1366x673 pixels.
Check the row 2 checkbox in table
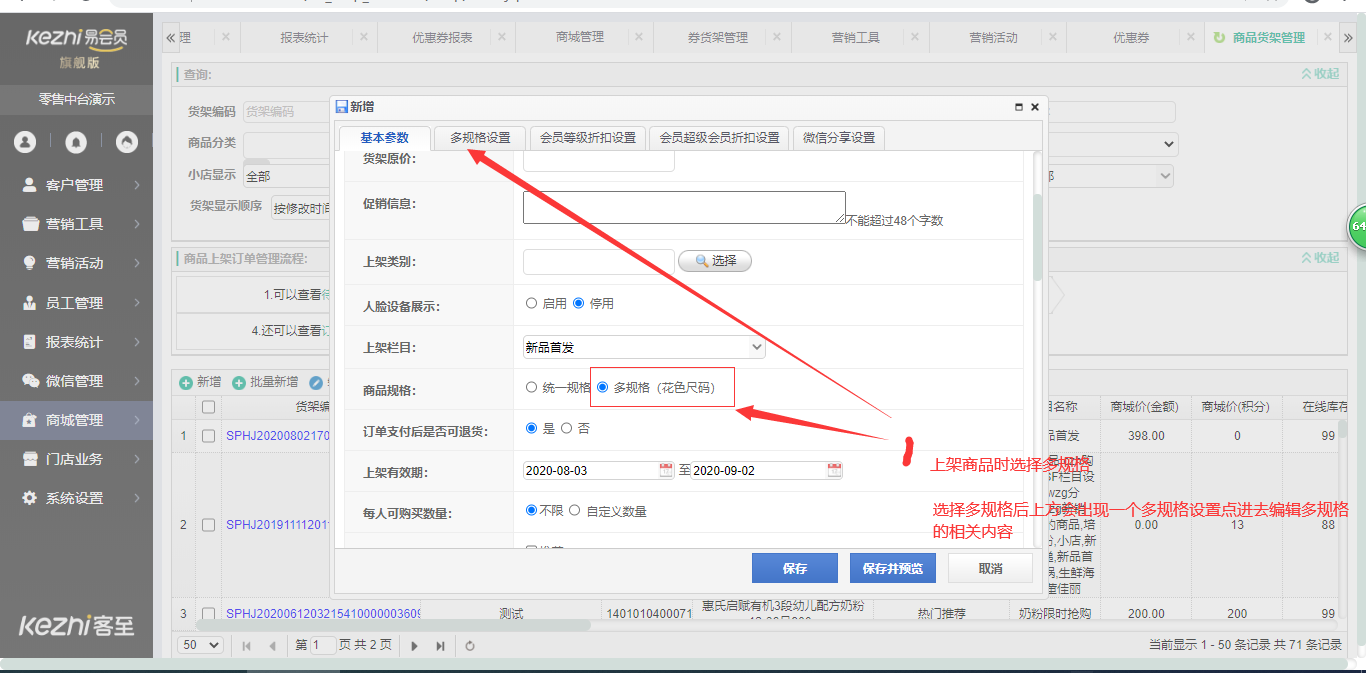pos(208,524)
